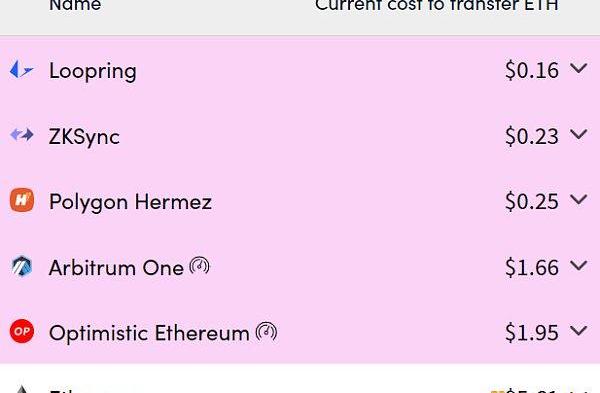Expand the Arbitrum One row chevron
Screen dimensions: 600x393
(x=578, y=265)
